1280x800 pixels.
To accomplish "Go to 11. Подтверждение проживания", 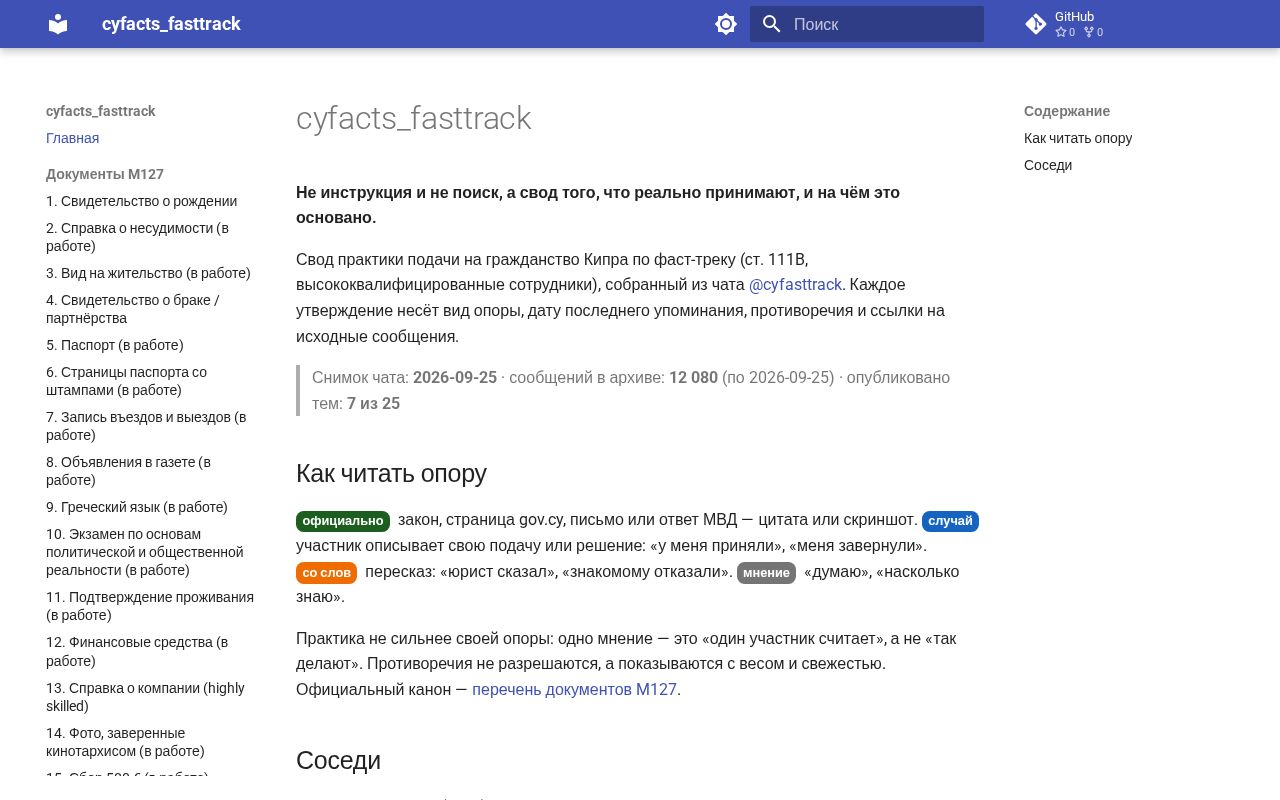I will pyautogui.click(x=150, y=606).
